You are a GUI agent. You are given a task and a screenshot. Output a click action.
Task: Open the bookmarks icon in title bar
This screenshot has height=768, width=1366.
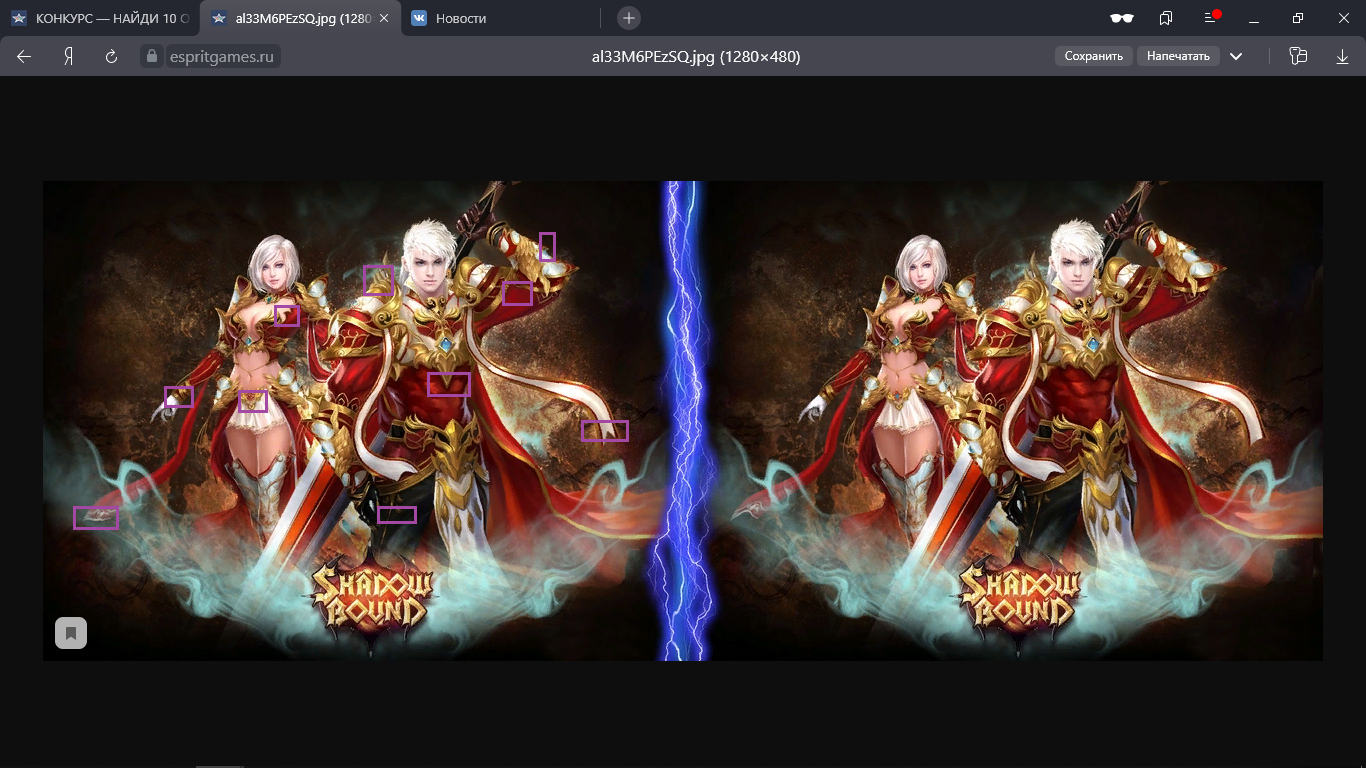tap(1166, 18)
